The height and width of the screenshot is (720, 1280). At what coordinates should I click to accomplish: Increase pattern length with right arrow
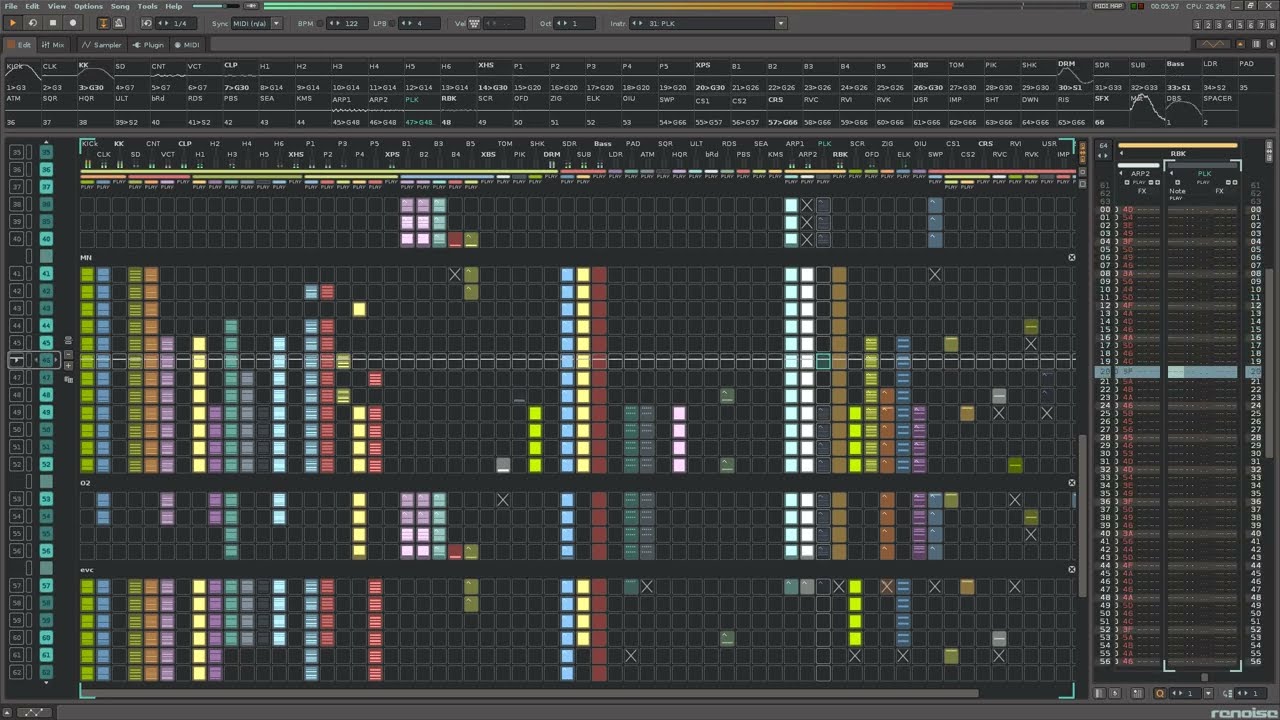click(1104, 157)
